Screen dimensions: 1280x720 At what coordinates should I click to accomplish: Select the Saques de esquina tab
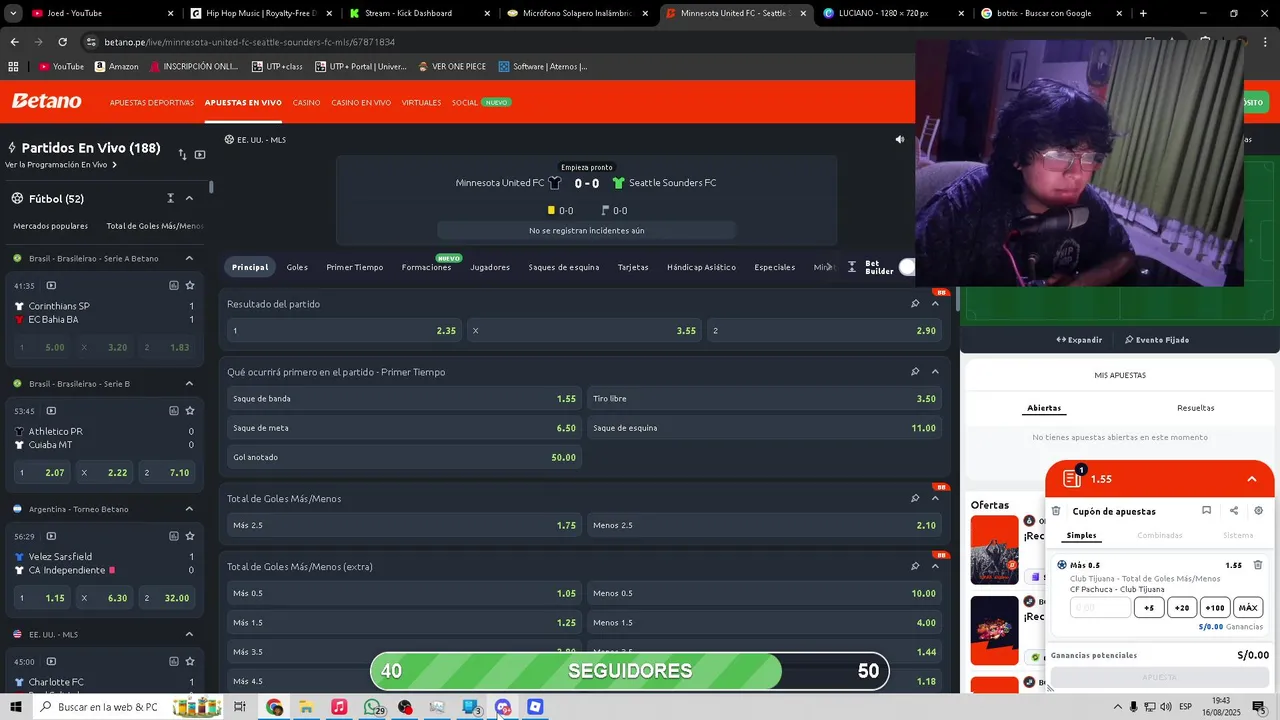pos(564,267)
